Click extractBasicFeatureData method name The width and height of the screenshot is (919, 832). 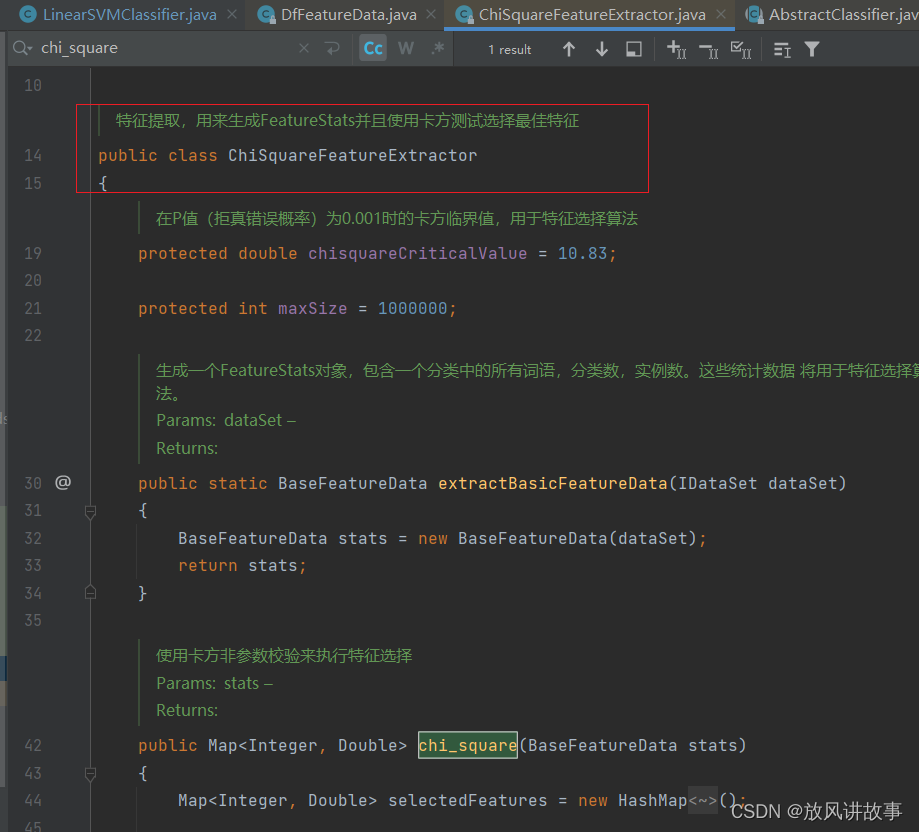point(553,483)
